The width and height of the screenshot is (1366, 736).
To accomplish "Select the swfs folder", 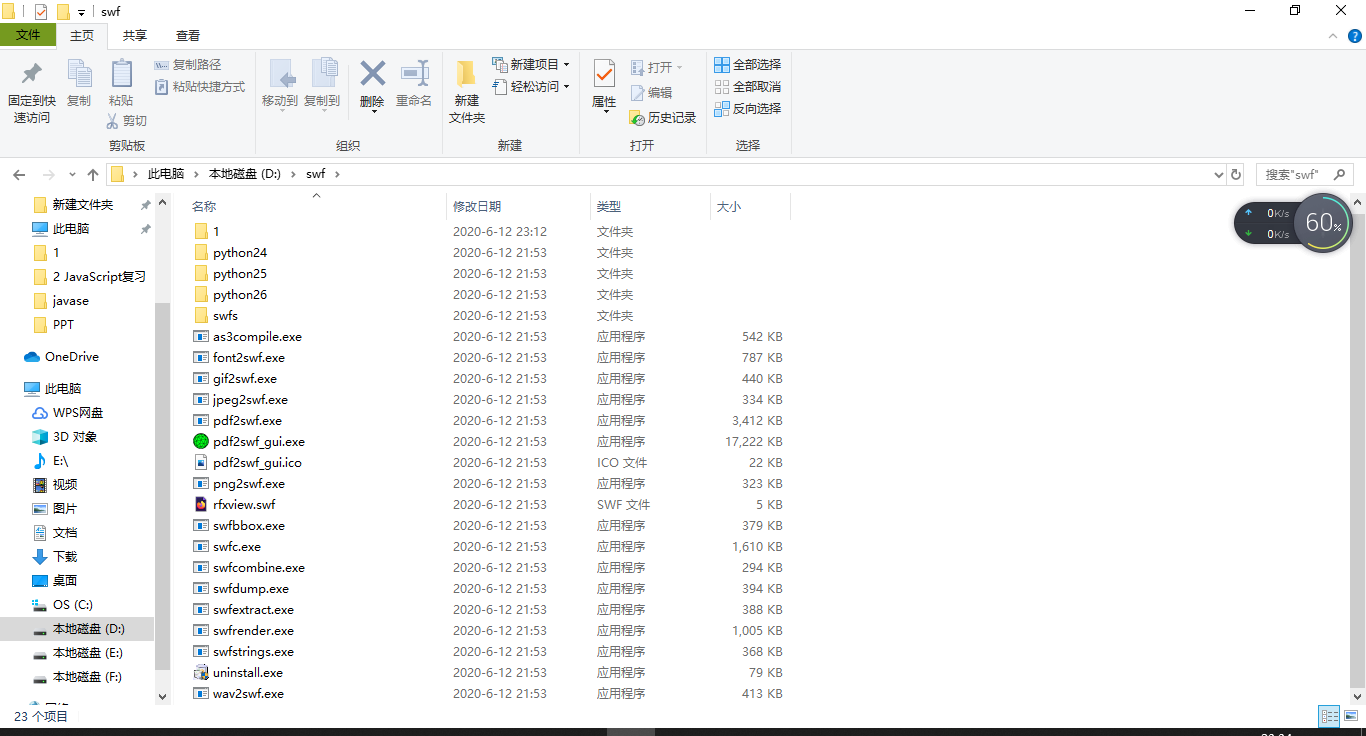I will 225,316.
